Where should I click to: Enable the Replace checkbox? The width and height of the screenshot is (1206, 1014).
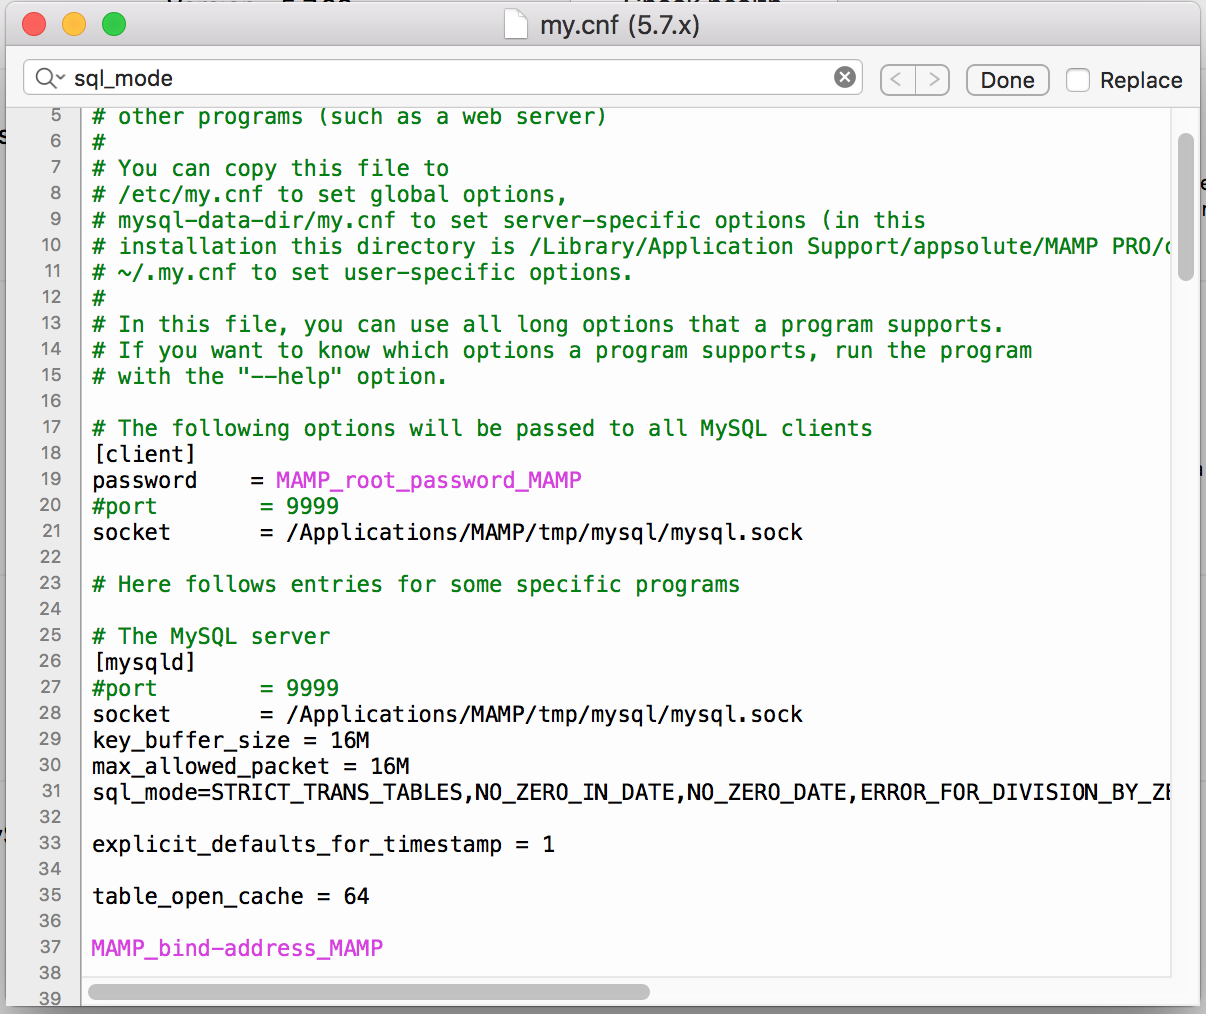(x=1078, y=80)
